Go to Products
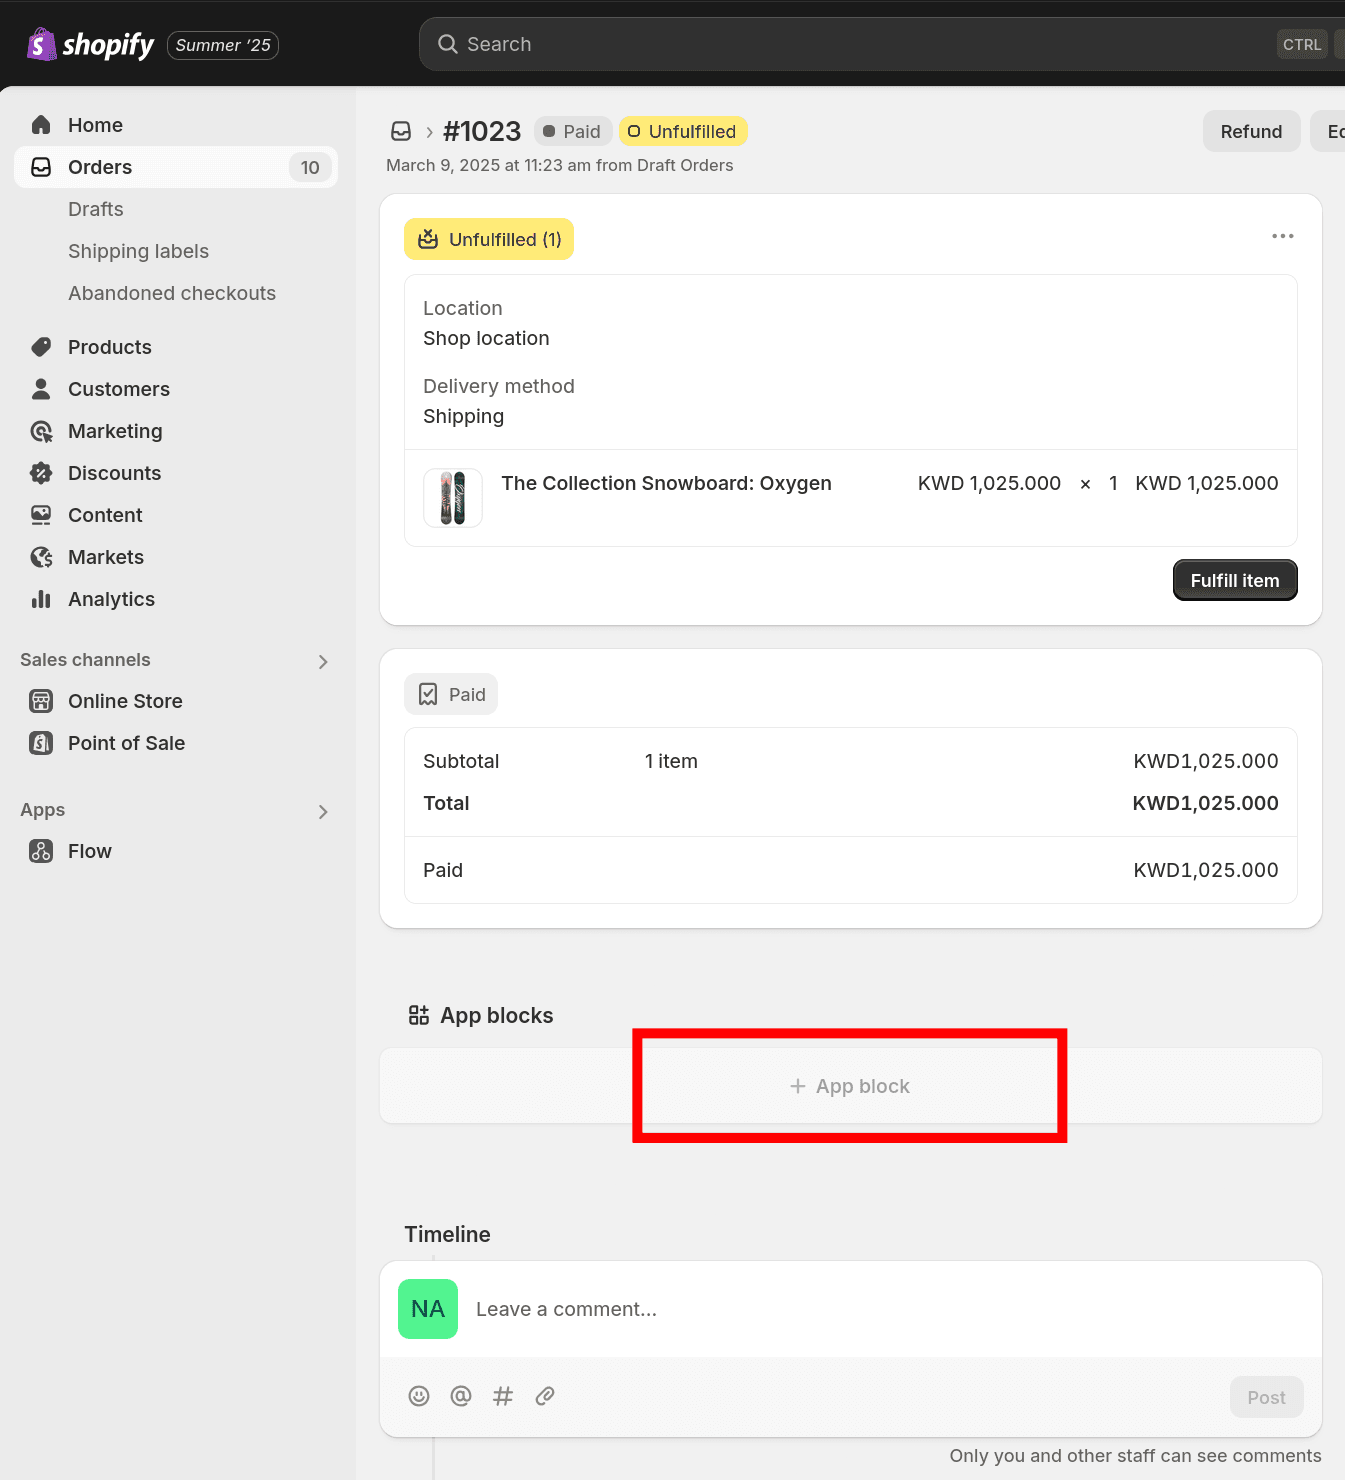The height and width of the screenshot is (1480, 1345). pos(110,347)
